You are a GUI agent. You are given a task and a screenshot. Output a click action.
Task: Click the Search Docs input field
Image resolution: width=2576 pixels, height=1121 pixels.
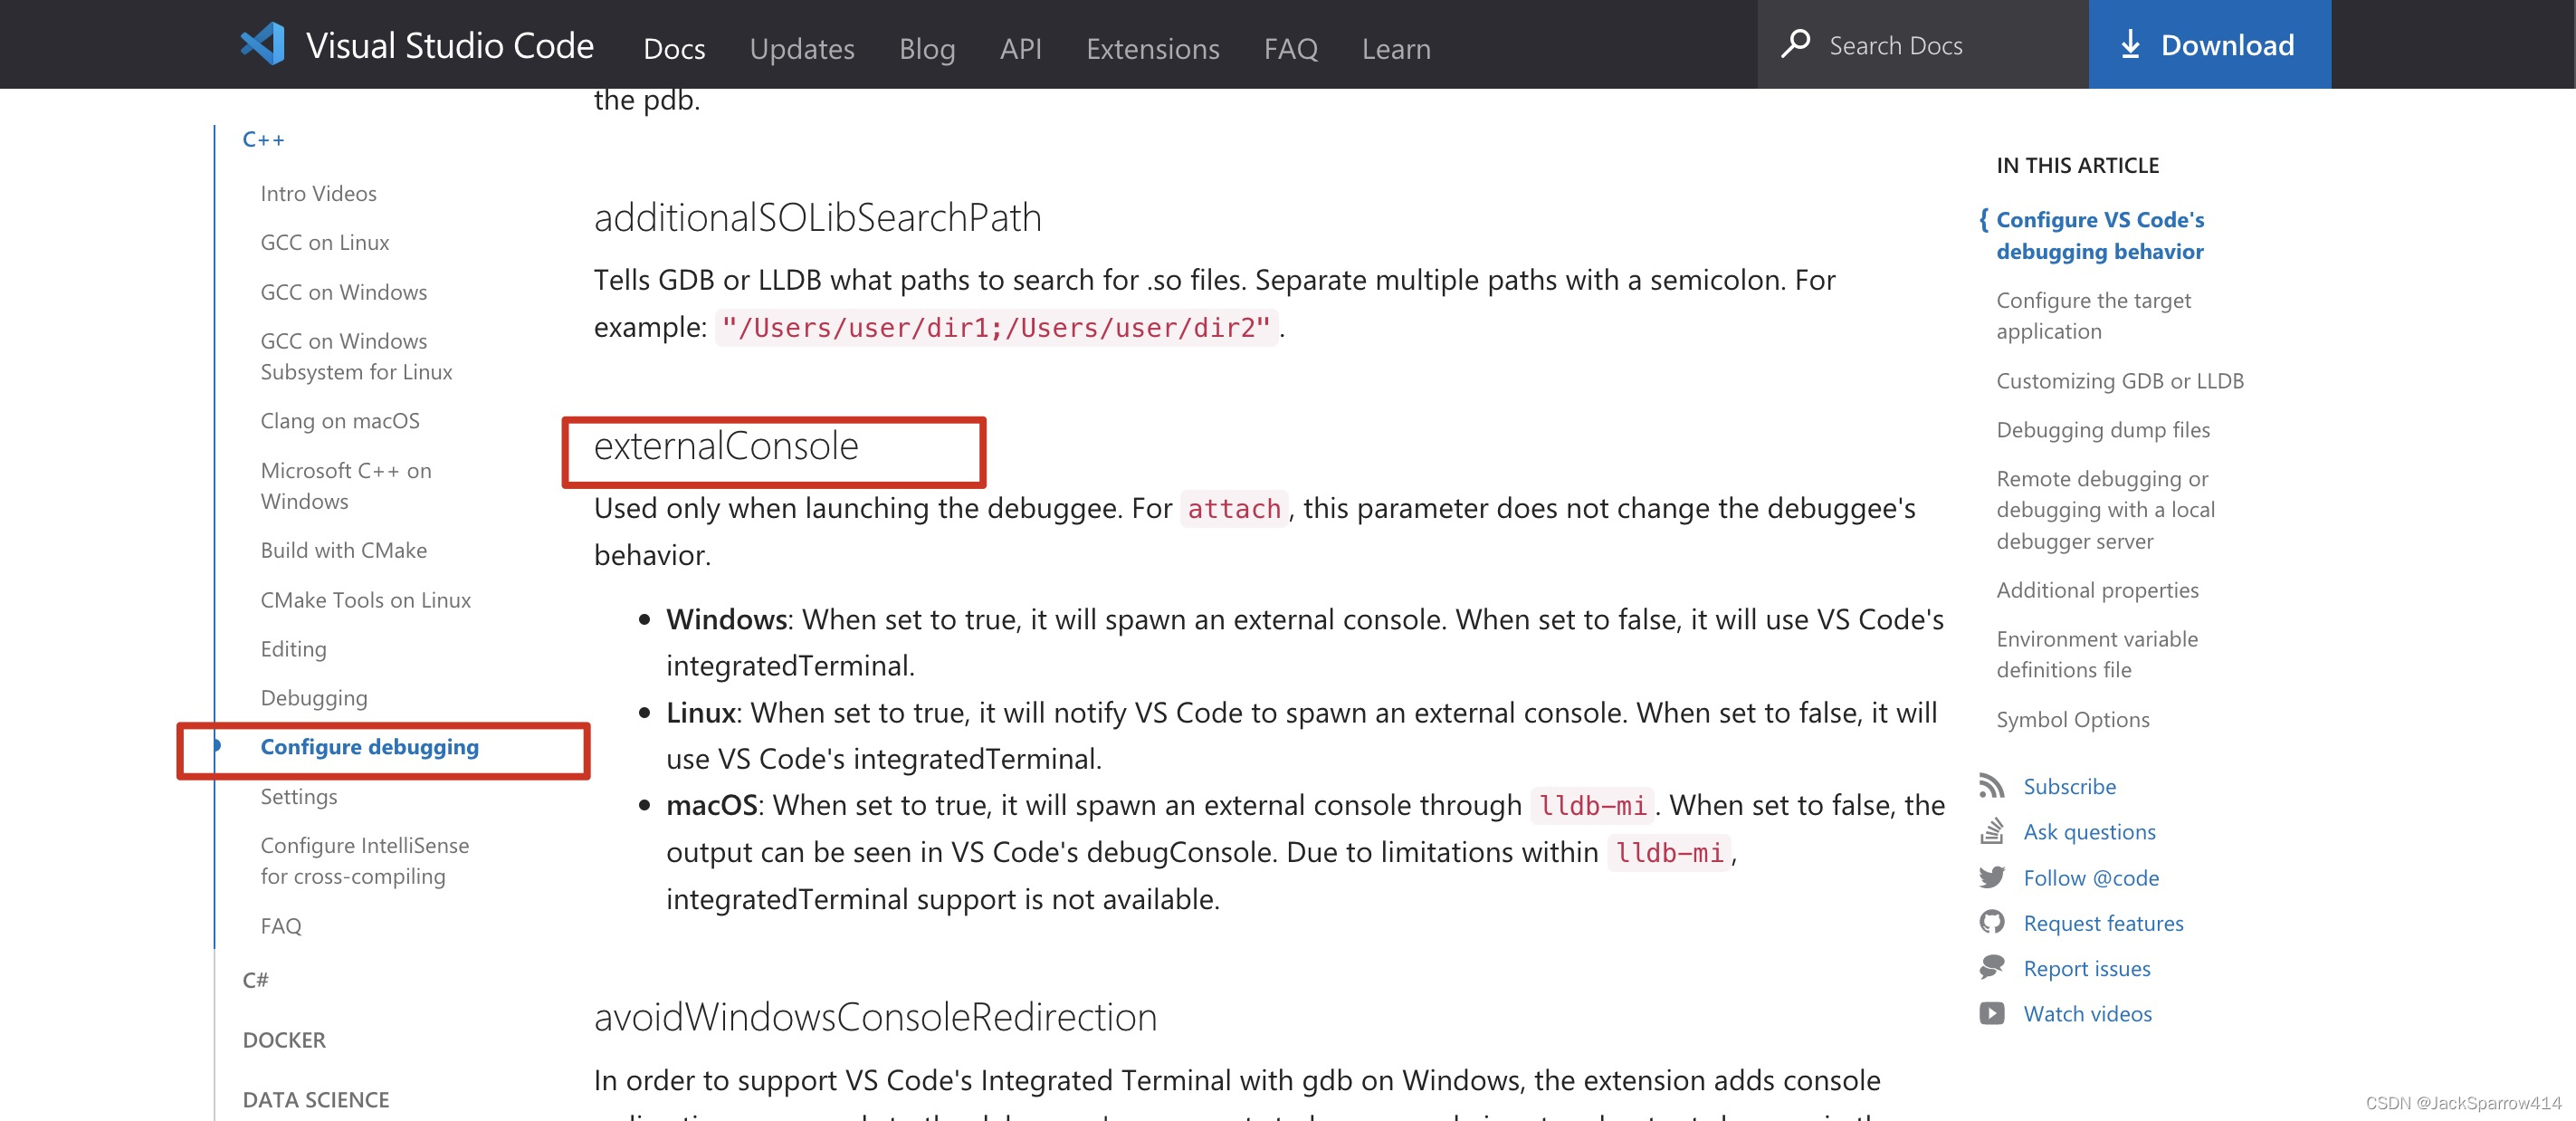click(x=1922, y=44)
